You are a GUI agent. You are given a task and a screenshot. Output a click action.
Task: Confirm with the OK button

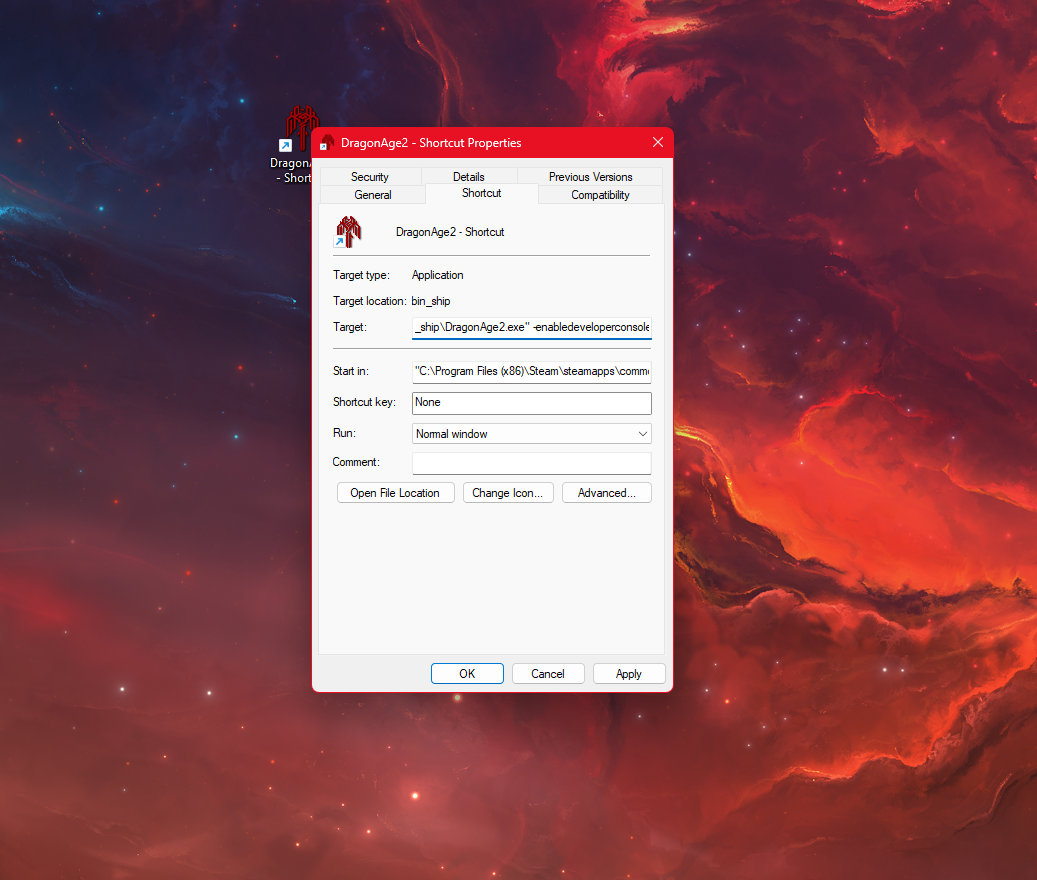coord(467,674)
